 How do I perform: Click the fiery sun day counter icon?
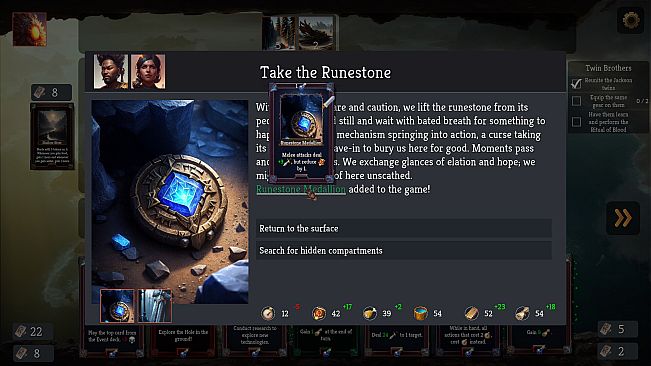tap(29, 29)
